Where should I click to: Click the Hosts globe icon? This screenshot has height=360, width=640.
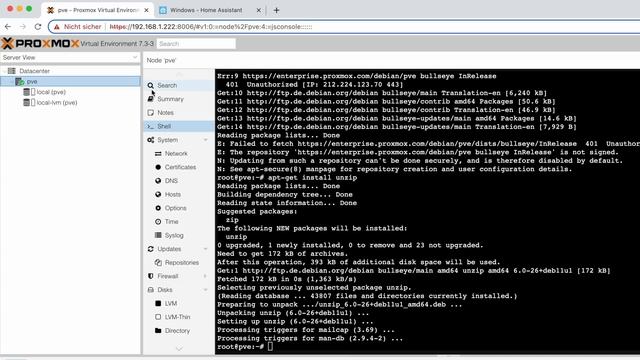(158, 194)
